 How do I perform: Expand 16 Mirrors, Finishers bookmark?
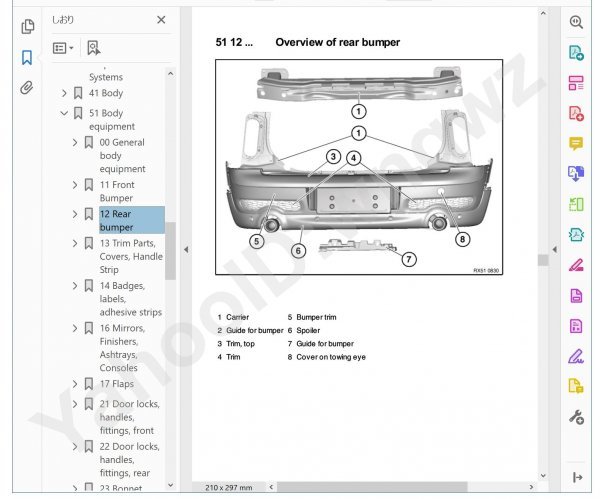tap(75, 328)
